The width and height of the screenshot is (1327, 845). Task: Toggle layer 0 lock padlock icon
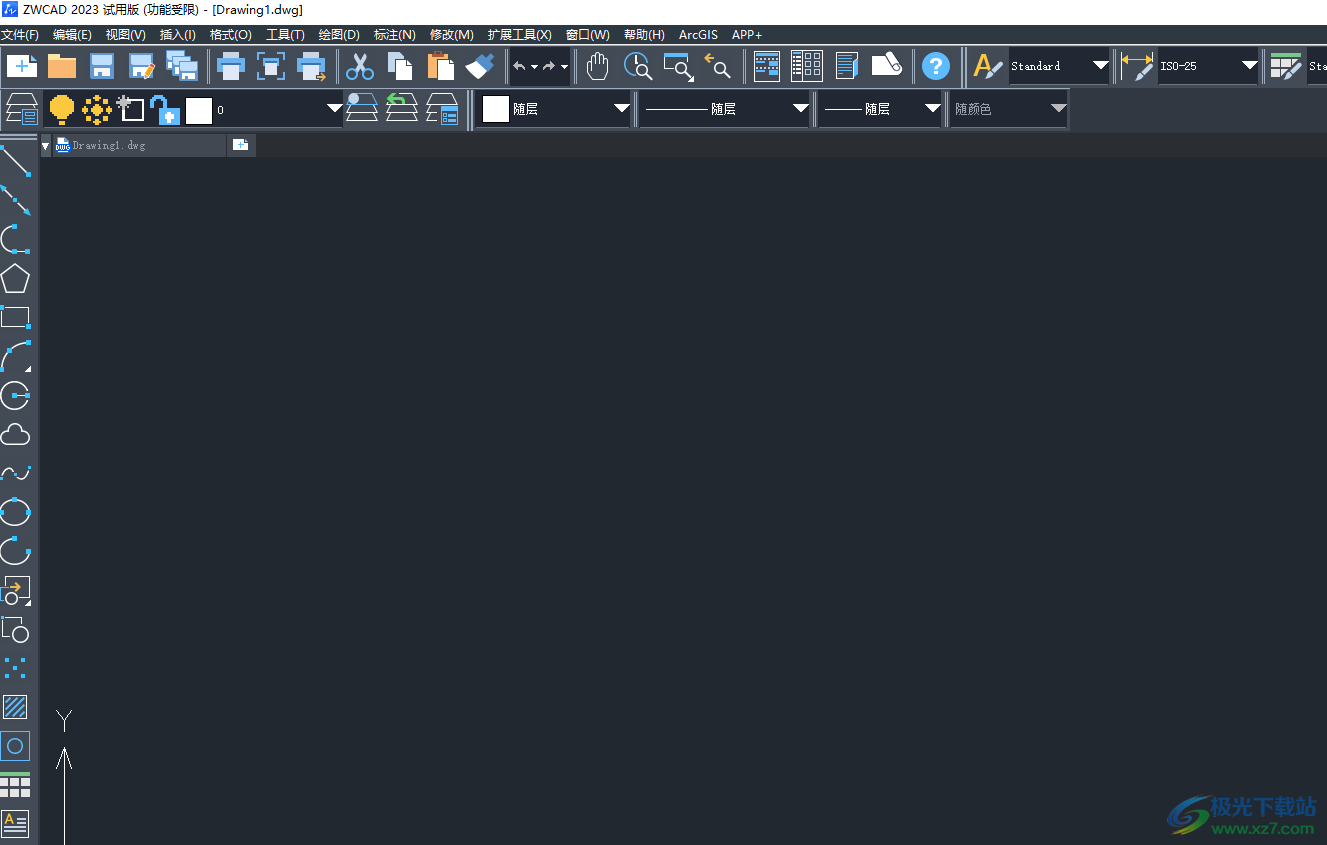tap(165, 109)
